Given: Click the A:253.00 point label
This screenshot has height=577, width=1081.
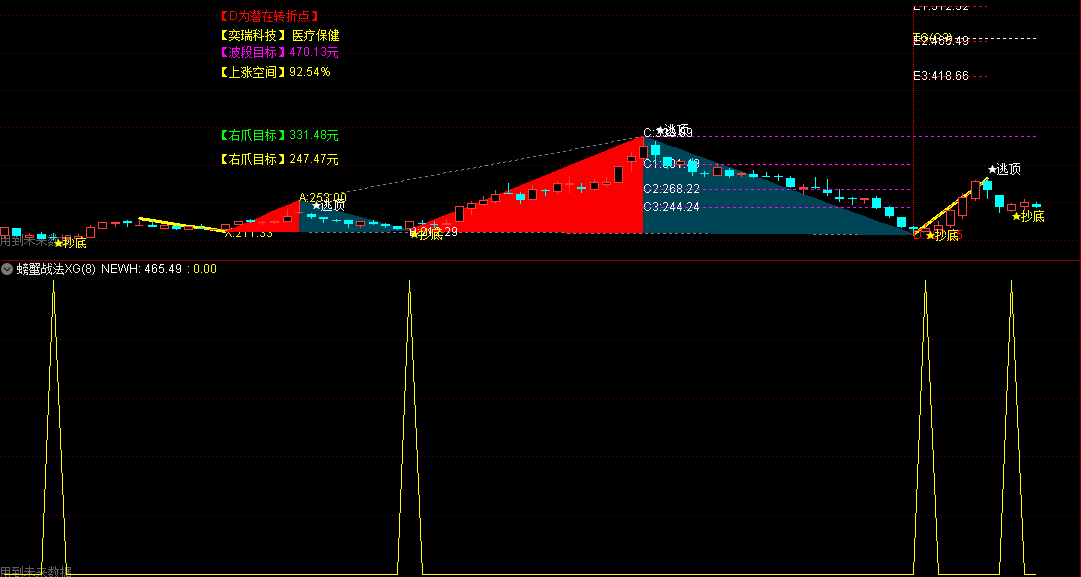Looking at the screenshot, I should click(322, 197).
